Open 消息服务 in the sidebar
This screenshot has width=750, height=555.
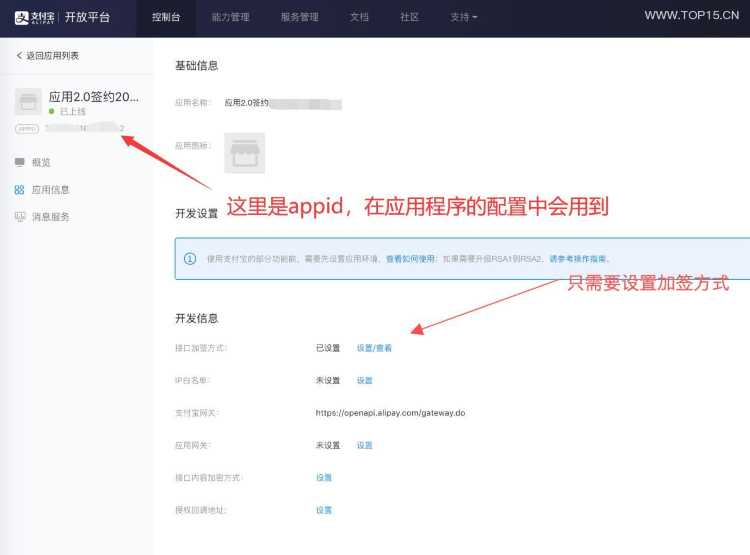[x=51, y=217]
